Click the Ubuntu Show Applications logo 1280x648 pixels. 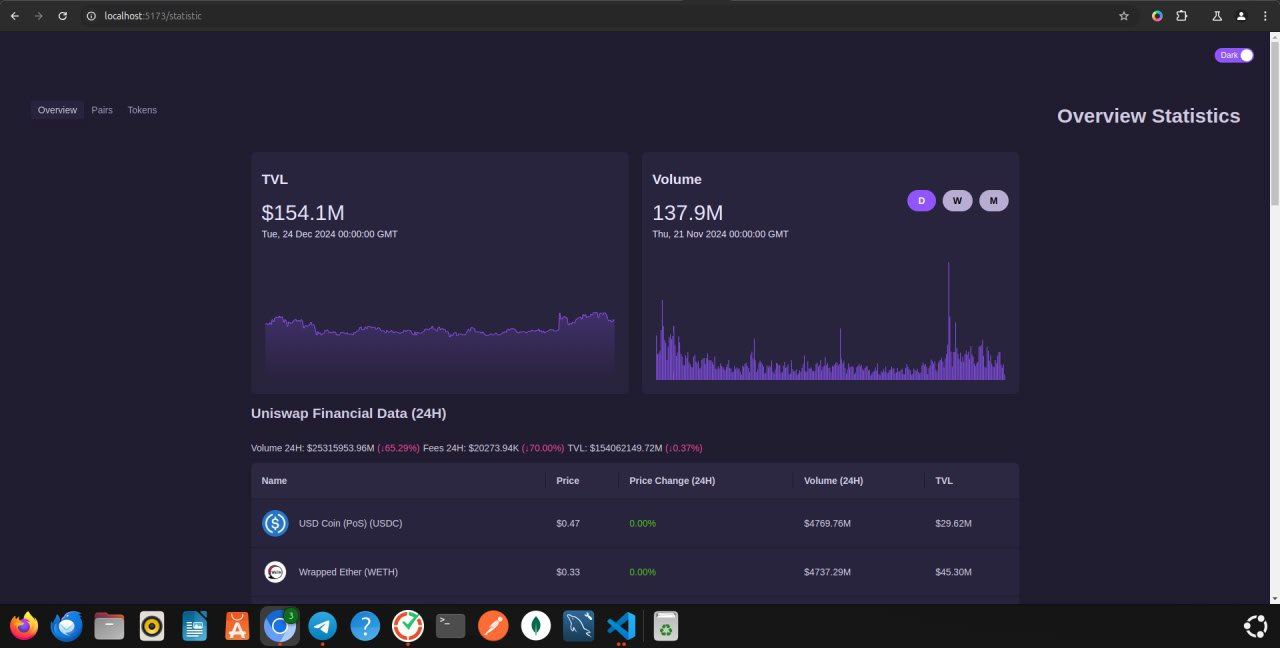(1255, 627)
